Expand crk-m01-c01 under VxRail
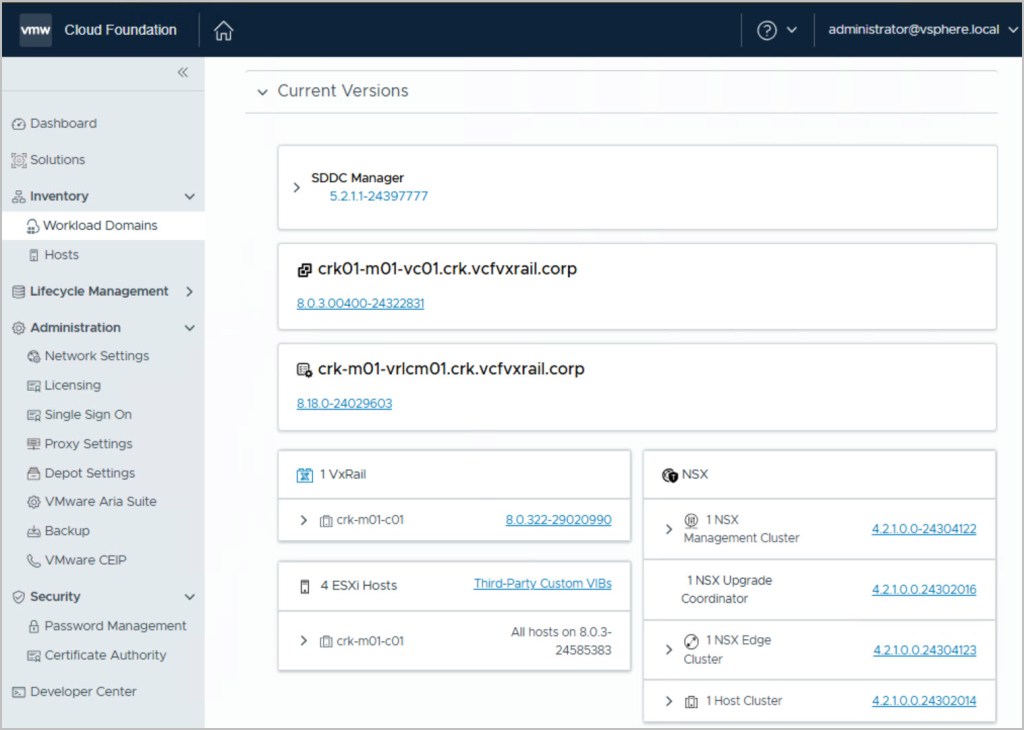1024x730 pixels. click(304, 520)
